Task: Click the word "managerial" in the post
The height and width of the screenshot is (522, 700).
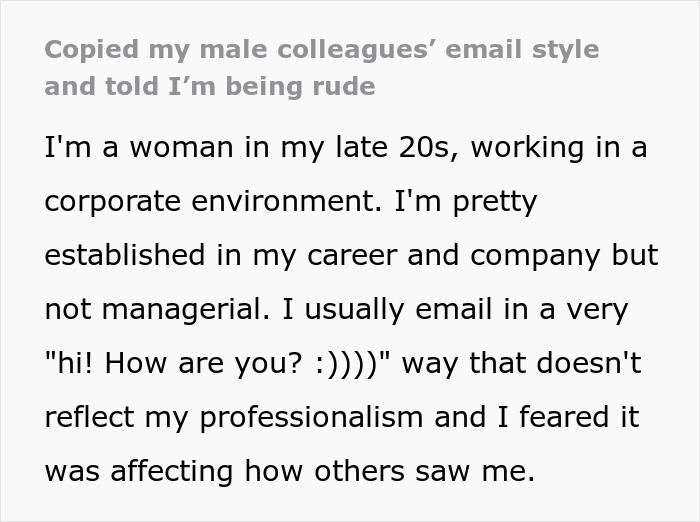Action: [x=190, y=310]
